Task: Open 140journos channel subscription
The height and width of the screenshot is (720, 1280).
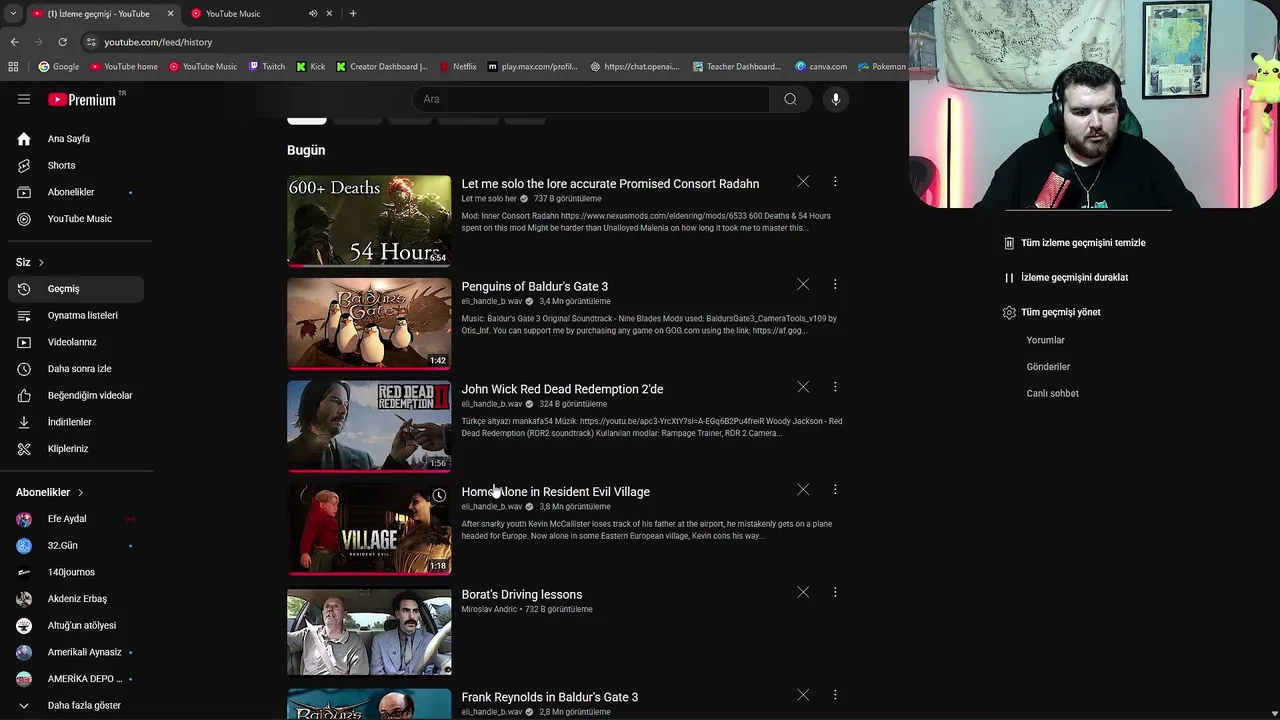Action: (x=76, y=572)
